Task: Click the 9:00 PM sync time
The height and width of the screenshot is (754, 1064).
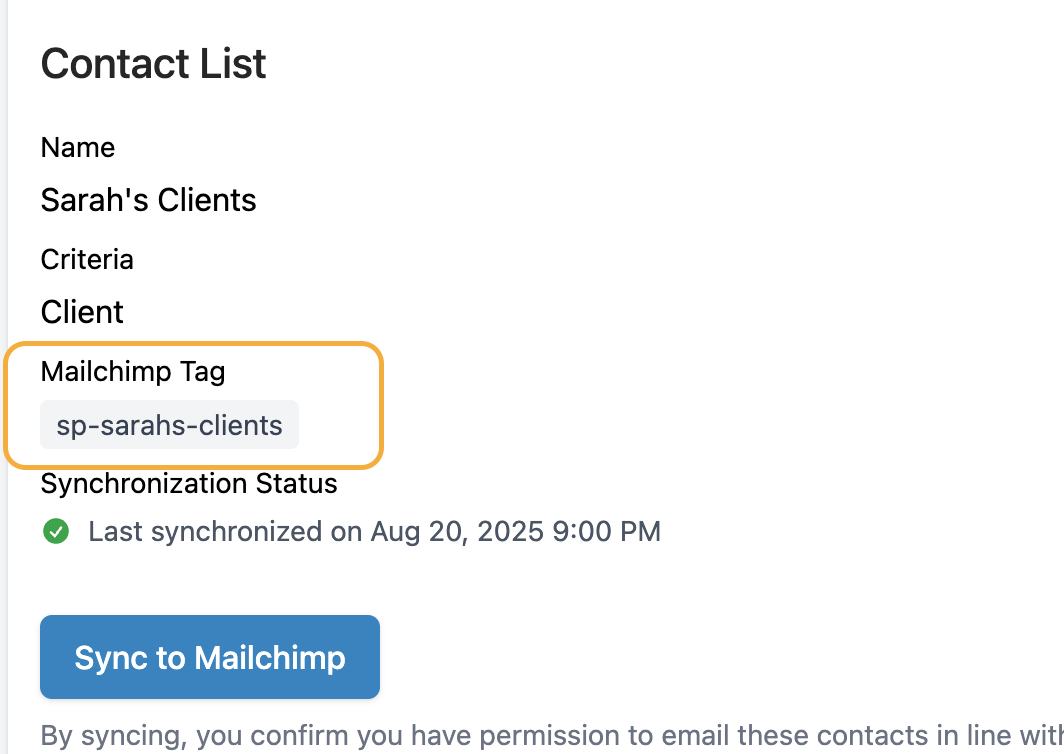Action: pyautogui.click(x=607, y=531)
